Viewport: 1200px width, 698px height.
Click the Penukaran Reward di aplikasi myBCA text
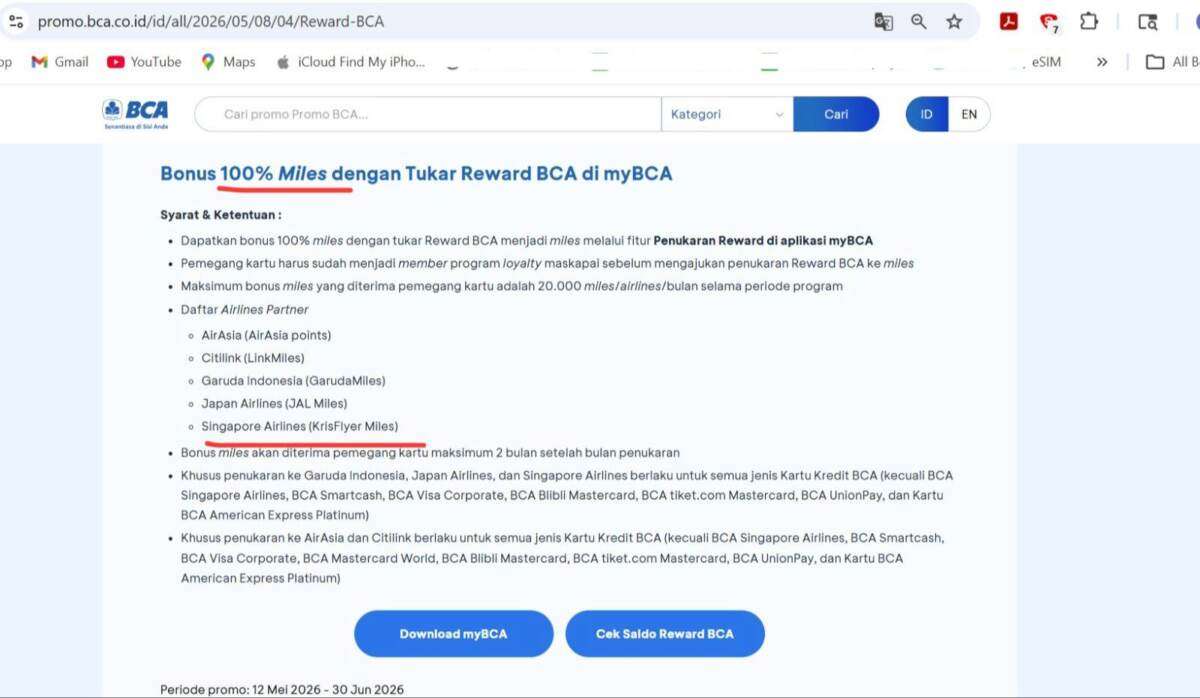click(x=763, y=241)
